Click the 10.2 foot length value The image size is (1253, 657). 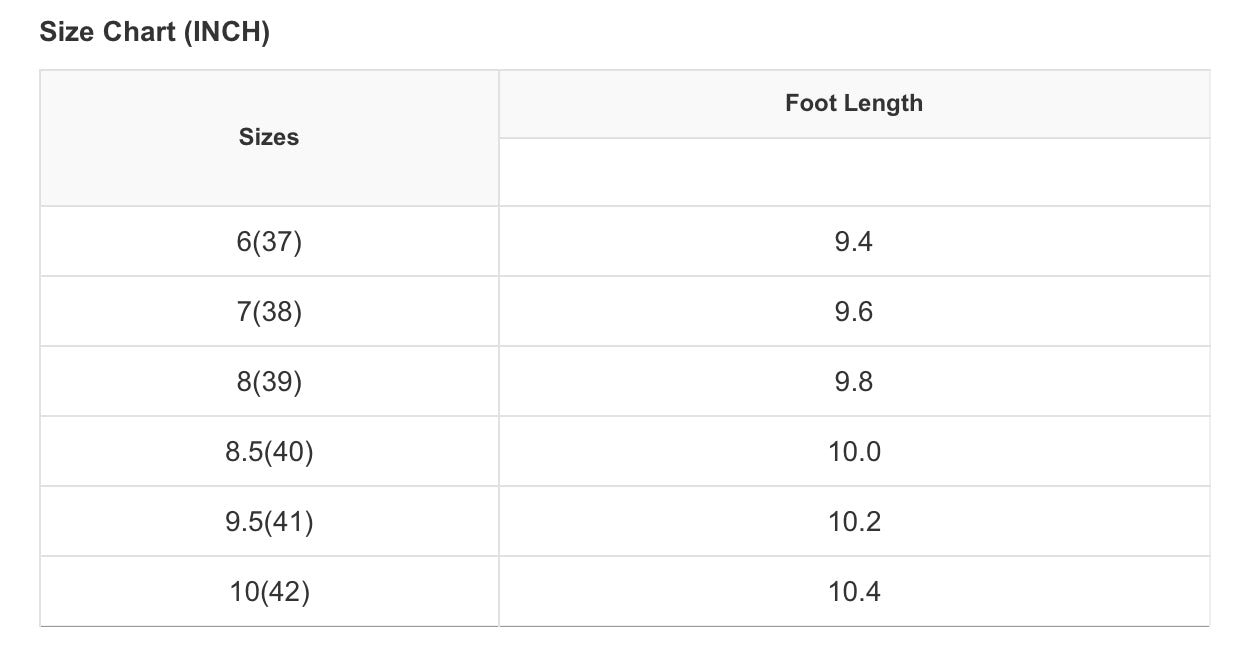click(x=854, y=522)
